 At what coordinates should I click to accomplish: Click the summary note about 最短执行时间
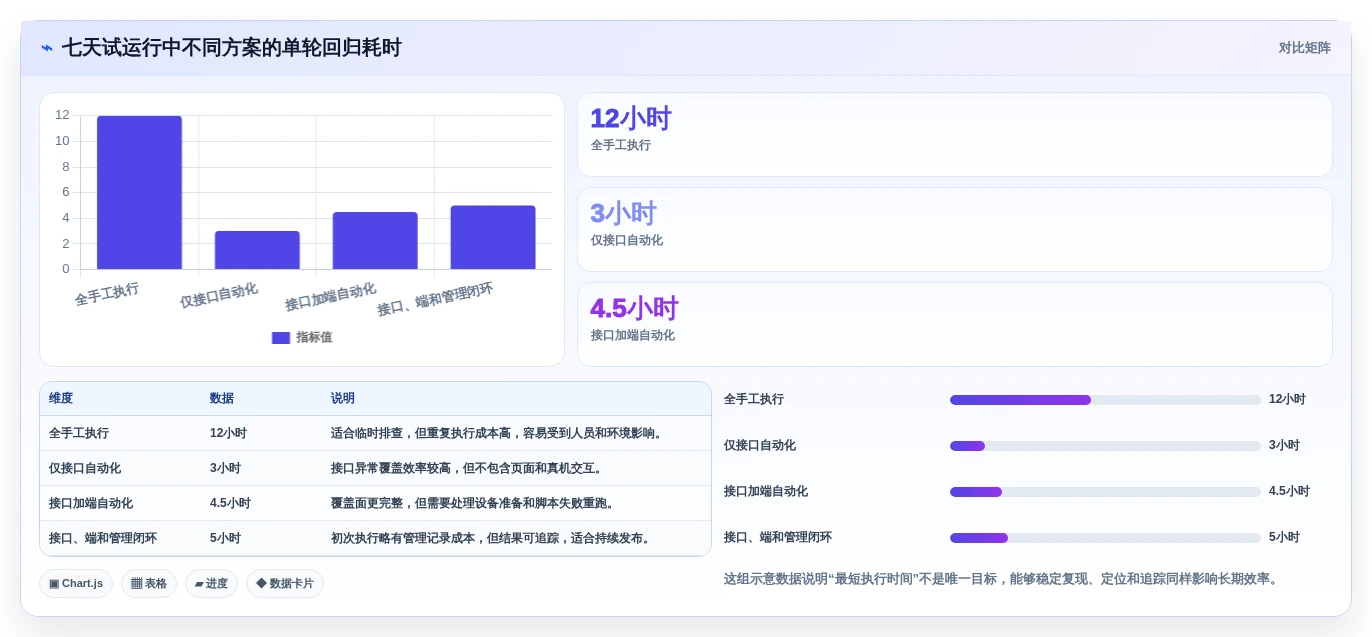pos(1002,579)
